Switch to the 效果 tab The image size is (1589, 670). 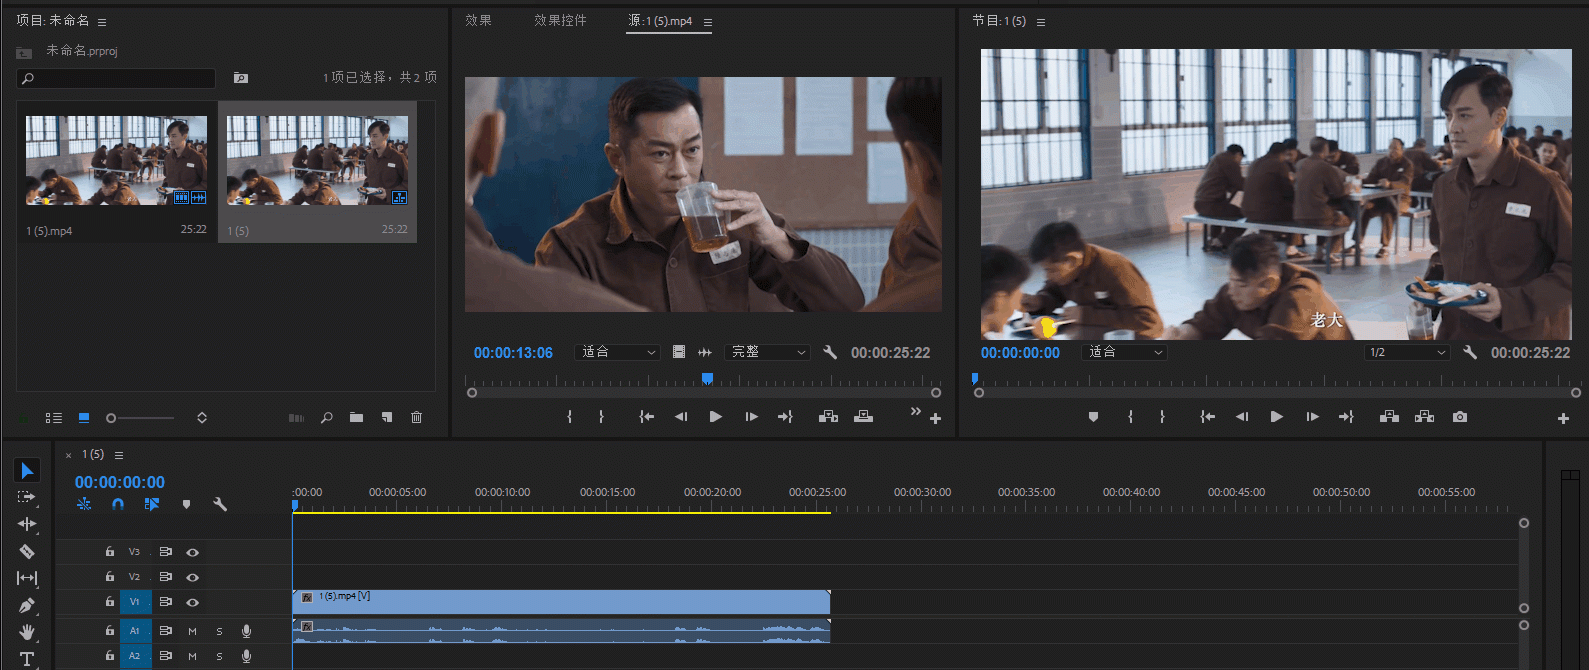[x=478, y=21]
